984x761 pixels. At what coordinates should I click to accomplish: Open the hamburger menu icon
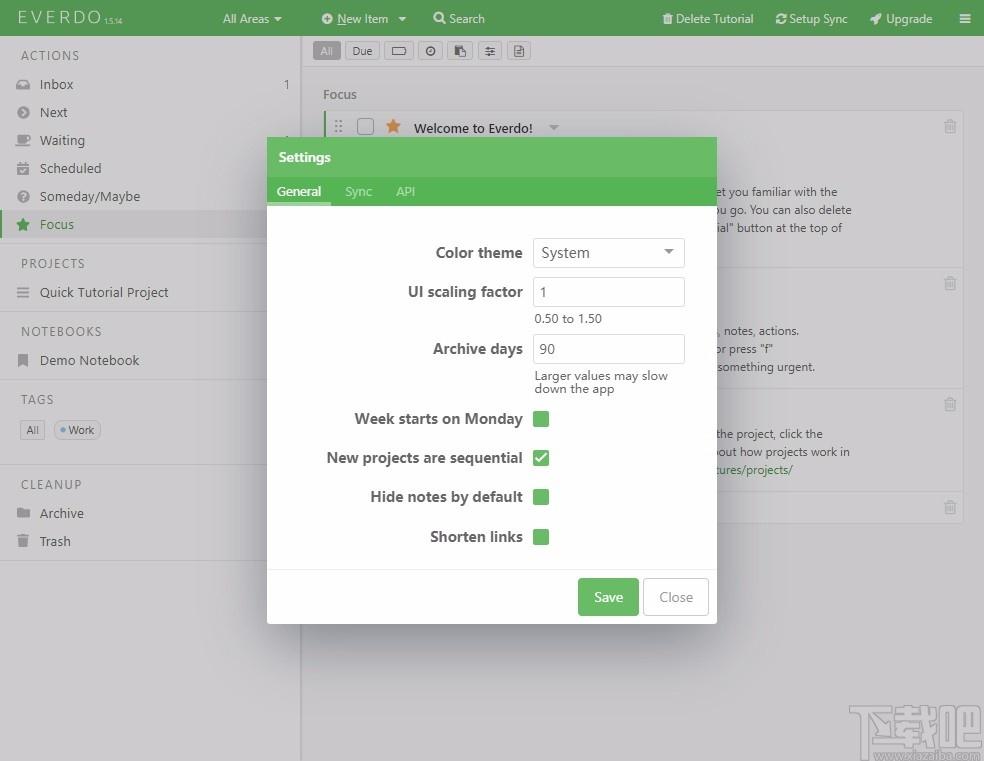(965, 19)
